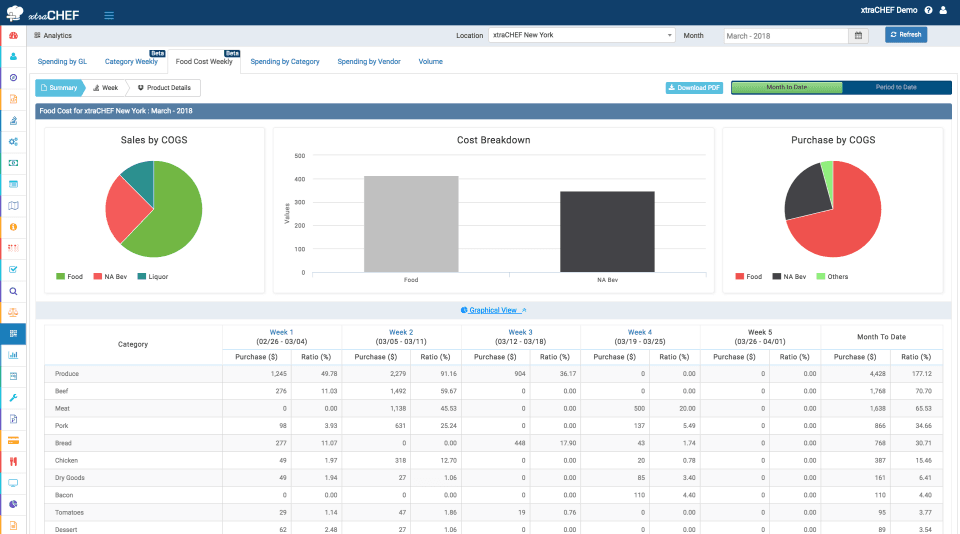
Task: Switch to Category Weekly tab
Action: (131, 61)
